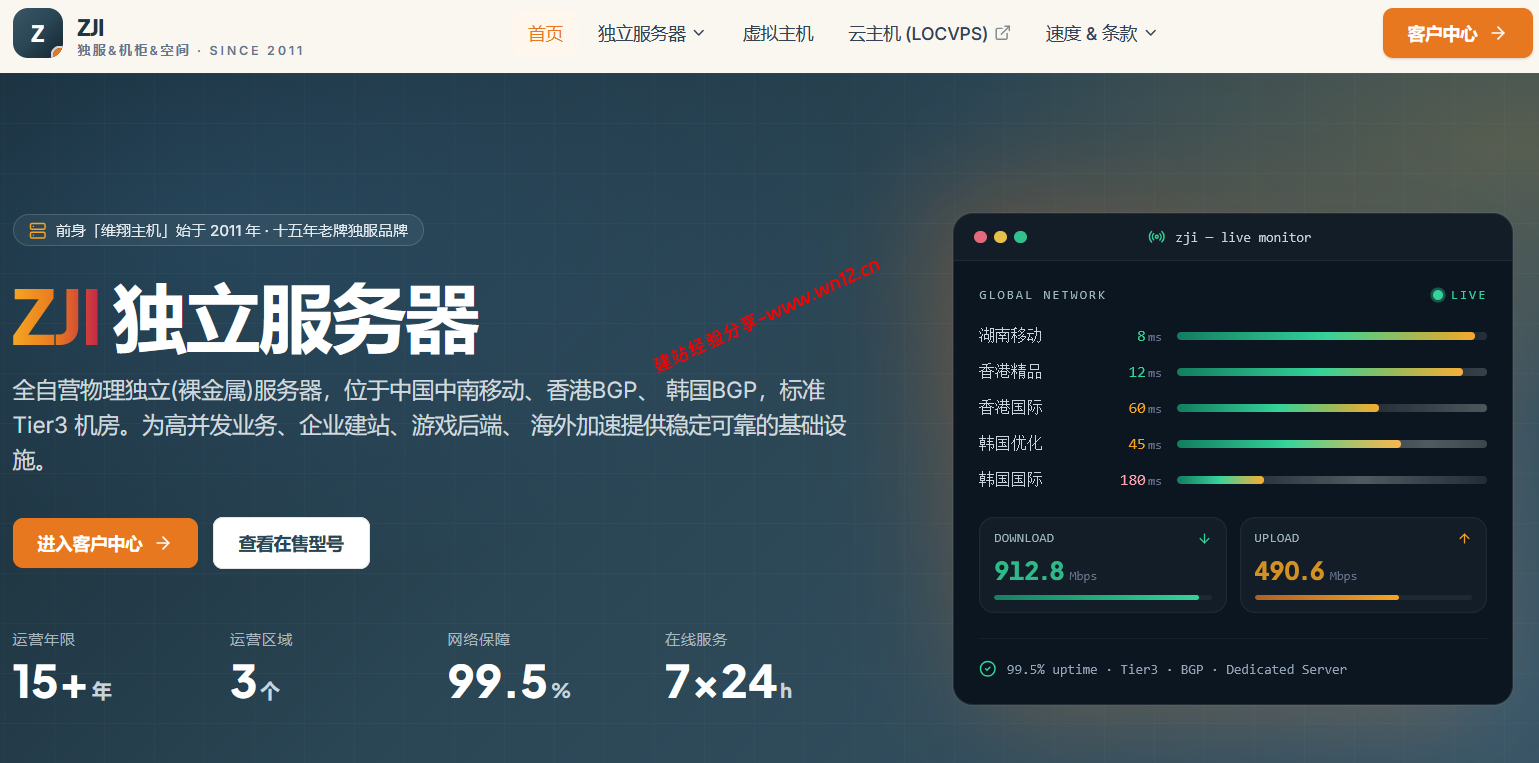This screenshot has width=1539, height=763.
Task: Click the 香港国际 label
Action: (x=1010, y=407)
